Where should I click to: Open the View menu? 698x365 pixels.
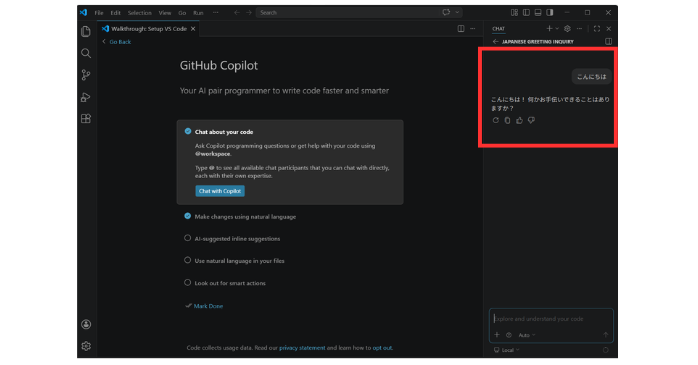165,12
